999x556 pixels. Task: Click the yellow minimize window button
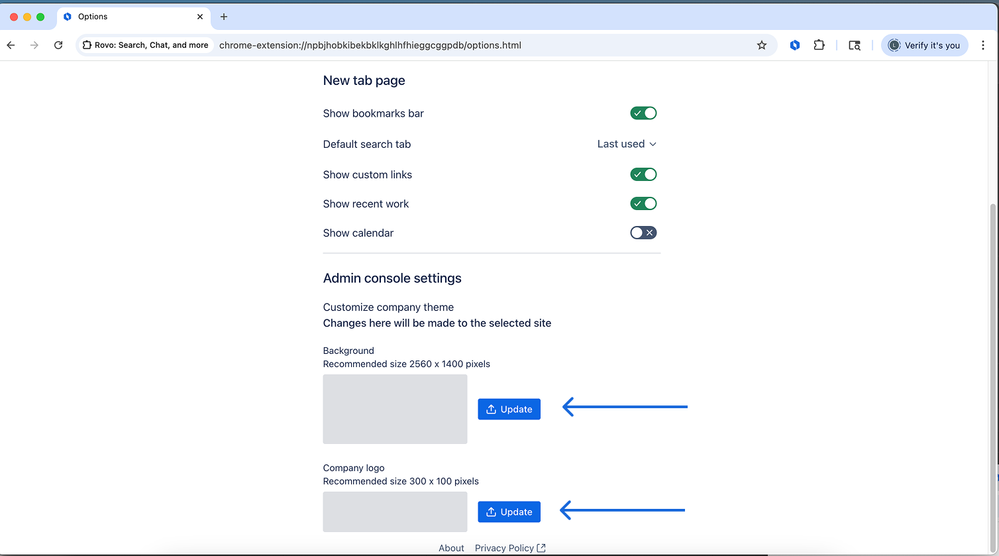tap(27, 17)
